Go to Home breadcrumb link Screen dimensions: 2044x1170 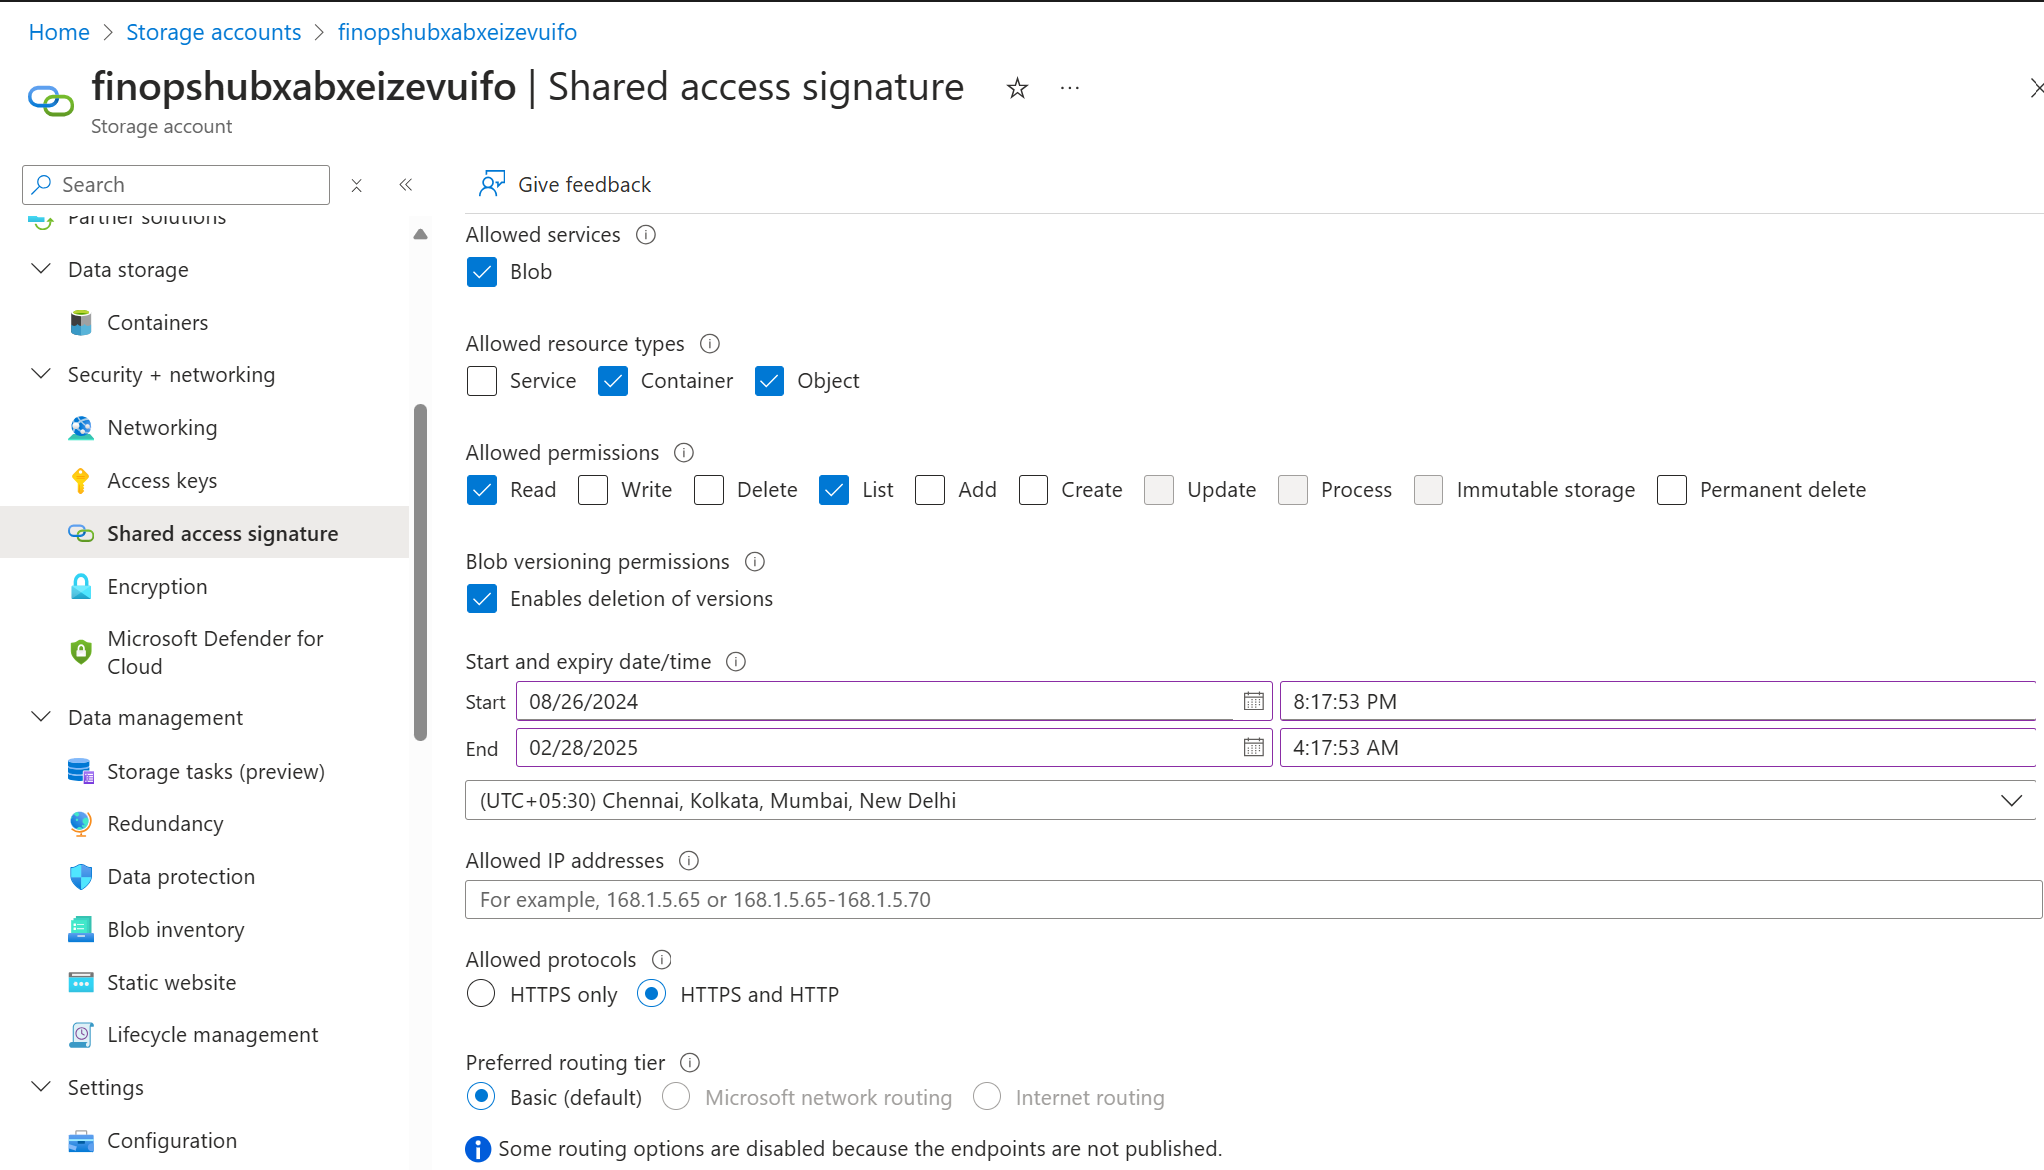coord(59,32)
